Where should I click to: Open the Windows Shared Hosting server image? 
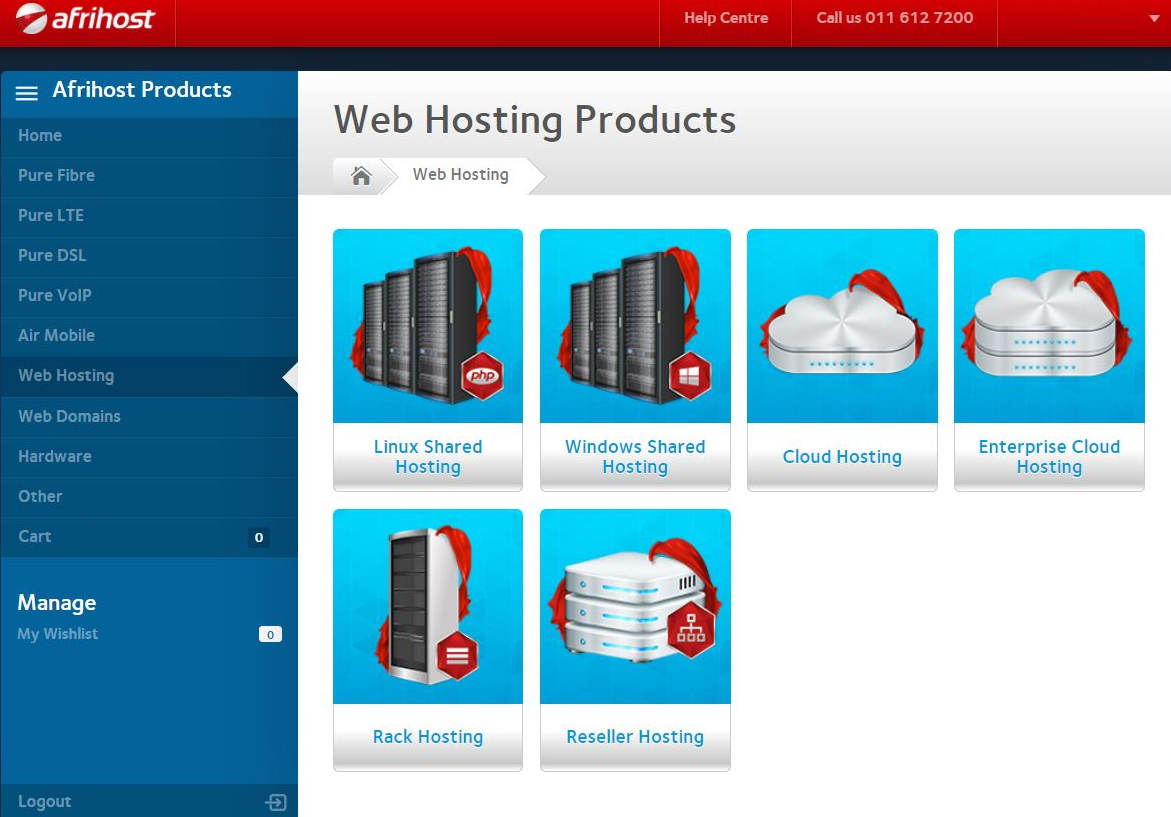(x=635, y=326)
